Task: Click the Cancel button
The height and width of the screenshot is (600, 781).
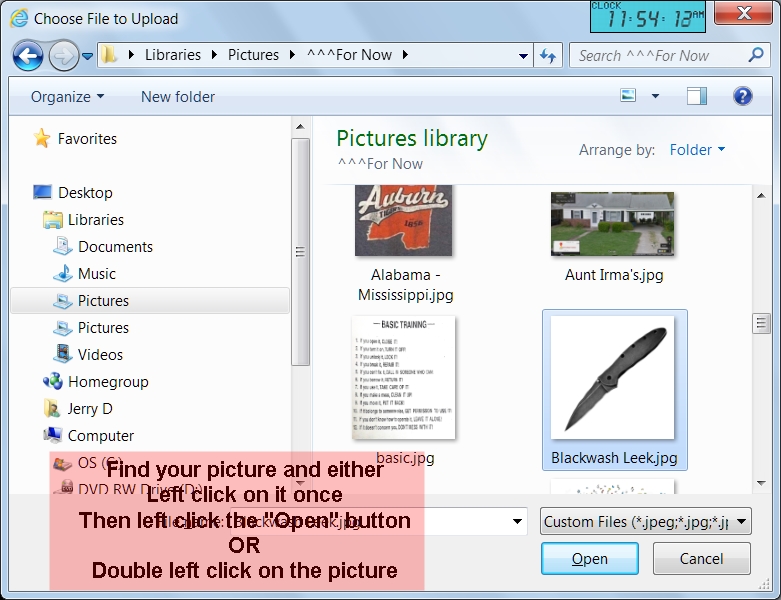Action: pos(701,559)
